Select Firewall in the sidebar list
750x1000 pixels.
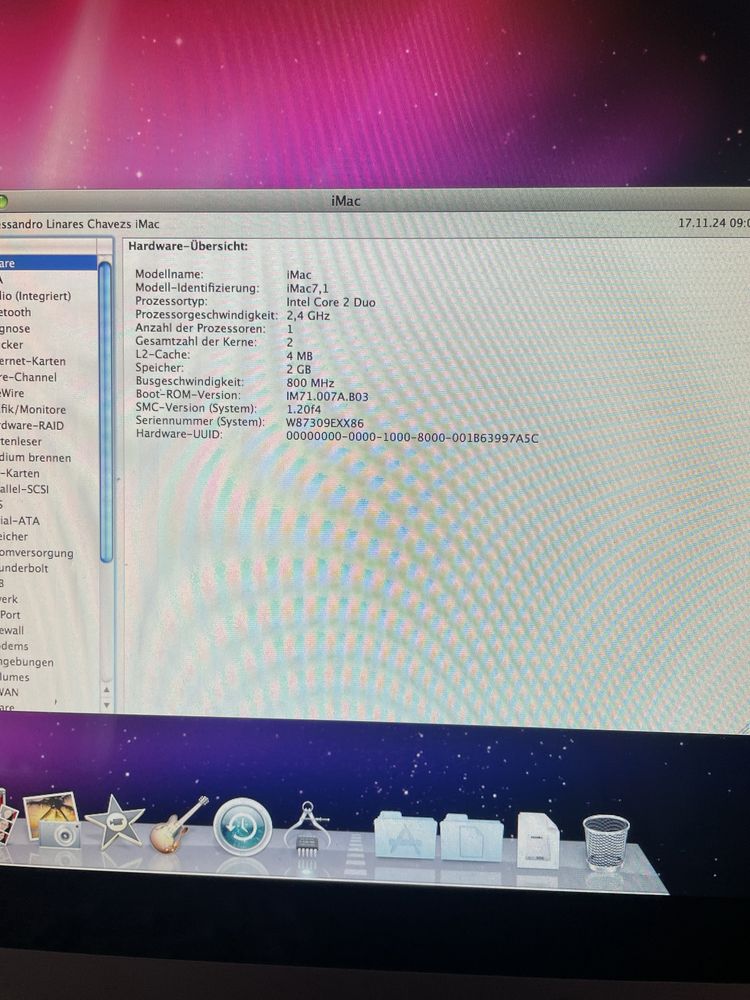[x=12, y=630]
